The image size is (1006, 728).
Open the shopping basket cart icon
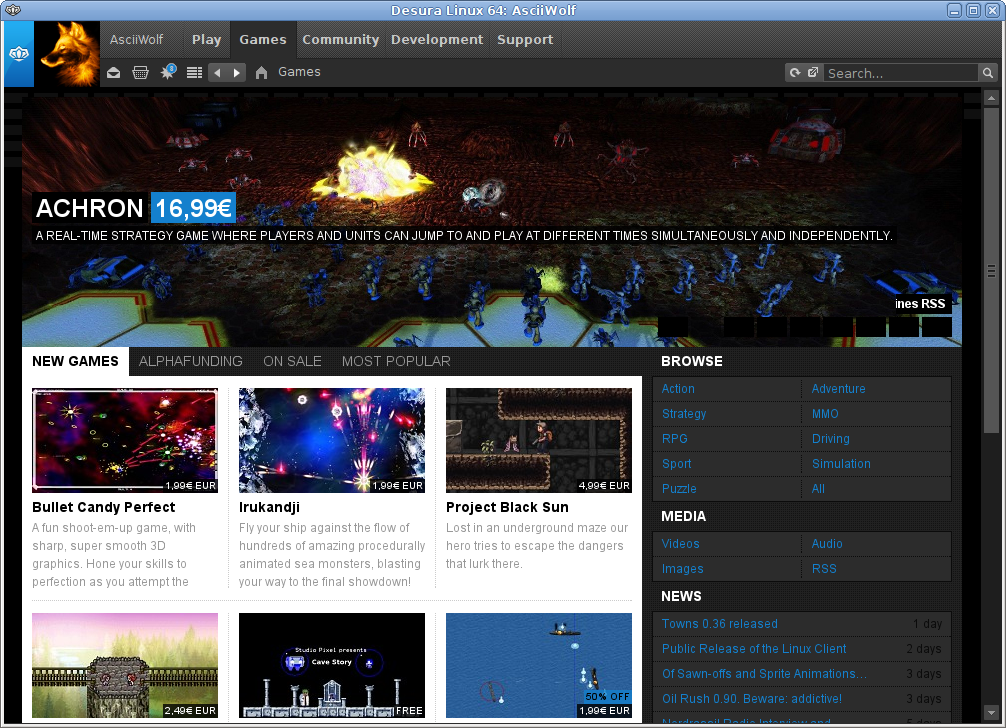[x=141, y=72]
